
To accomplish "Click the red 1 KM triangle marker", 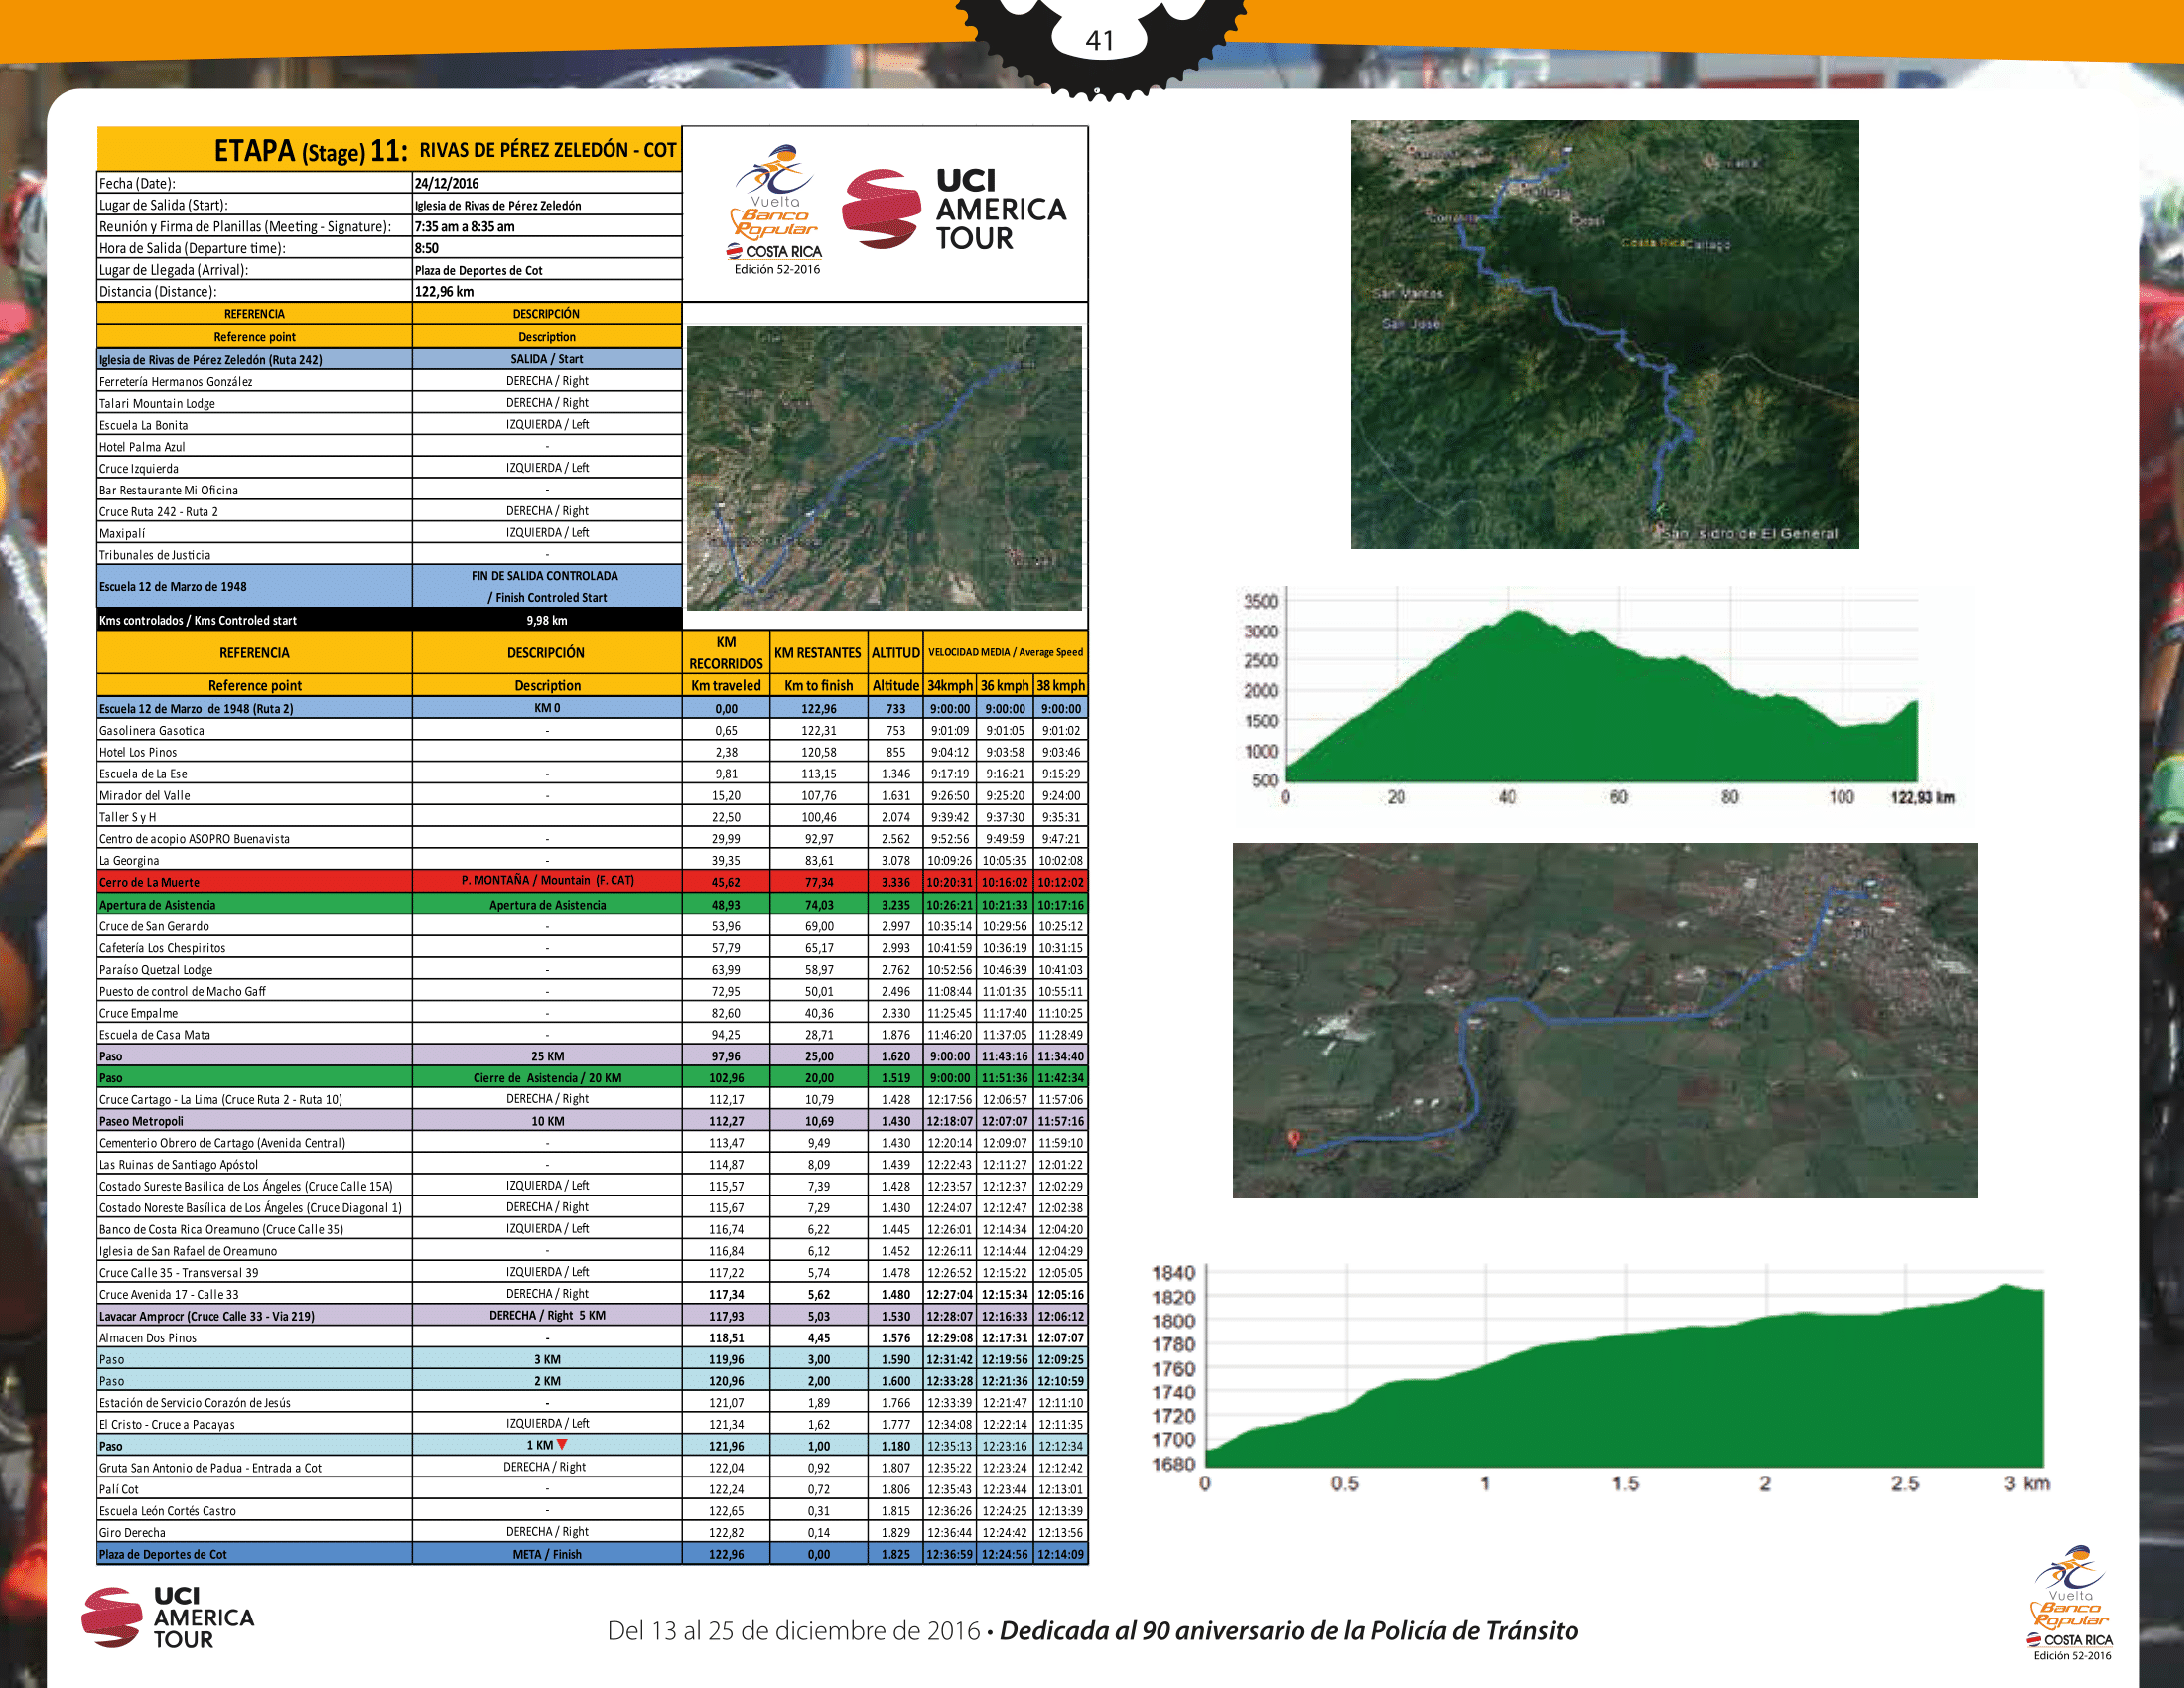I will [x=562, y=1444].
